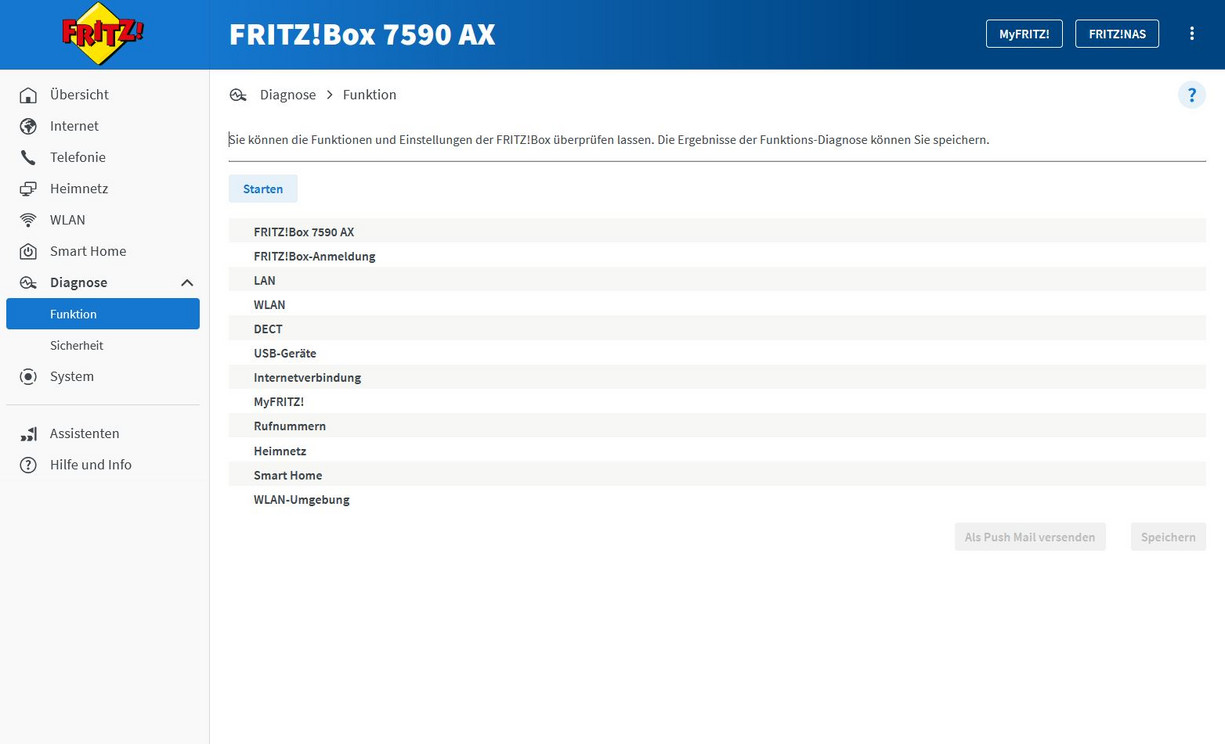This screenshot has width=1225, height=744.
Task: Click the Rufnummern row
Action: click(x=717, y=426)
